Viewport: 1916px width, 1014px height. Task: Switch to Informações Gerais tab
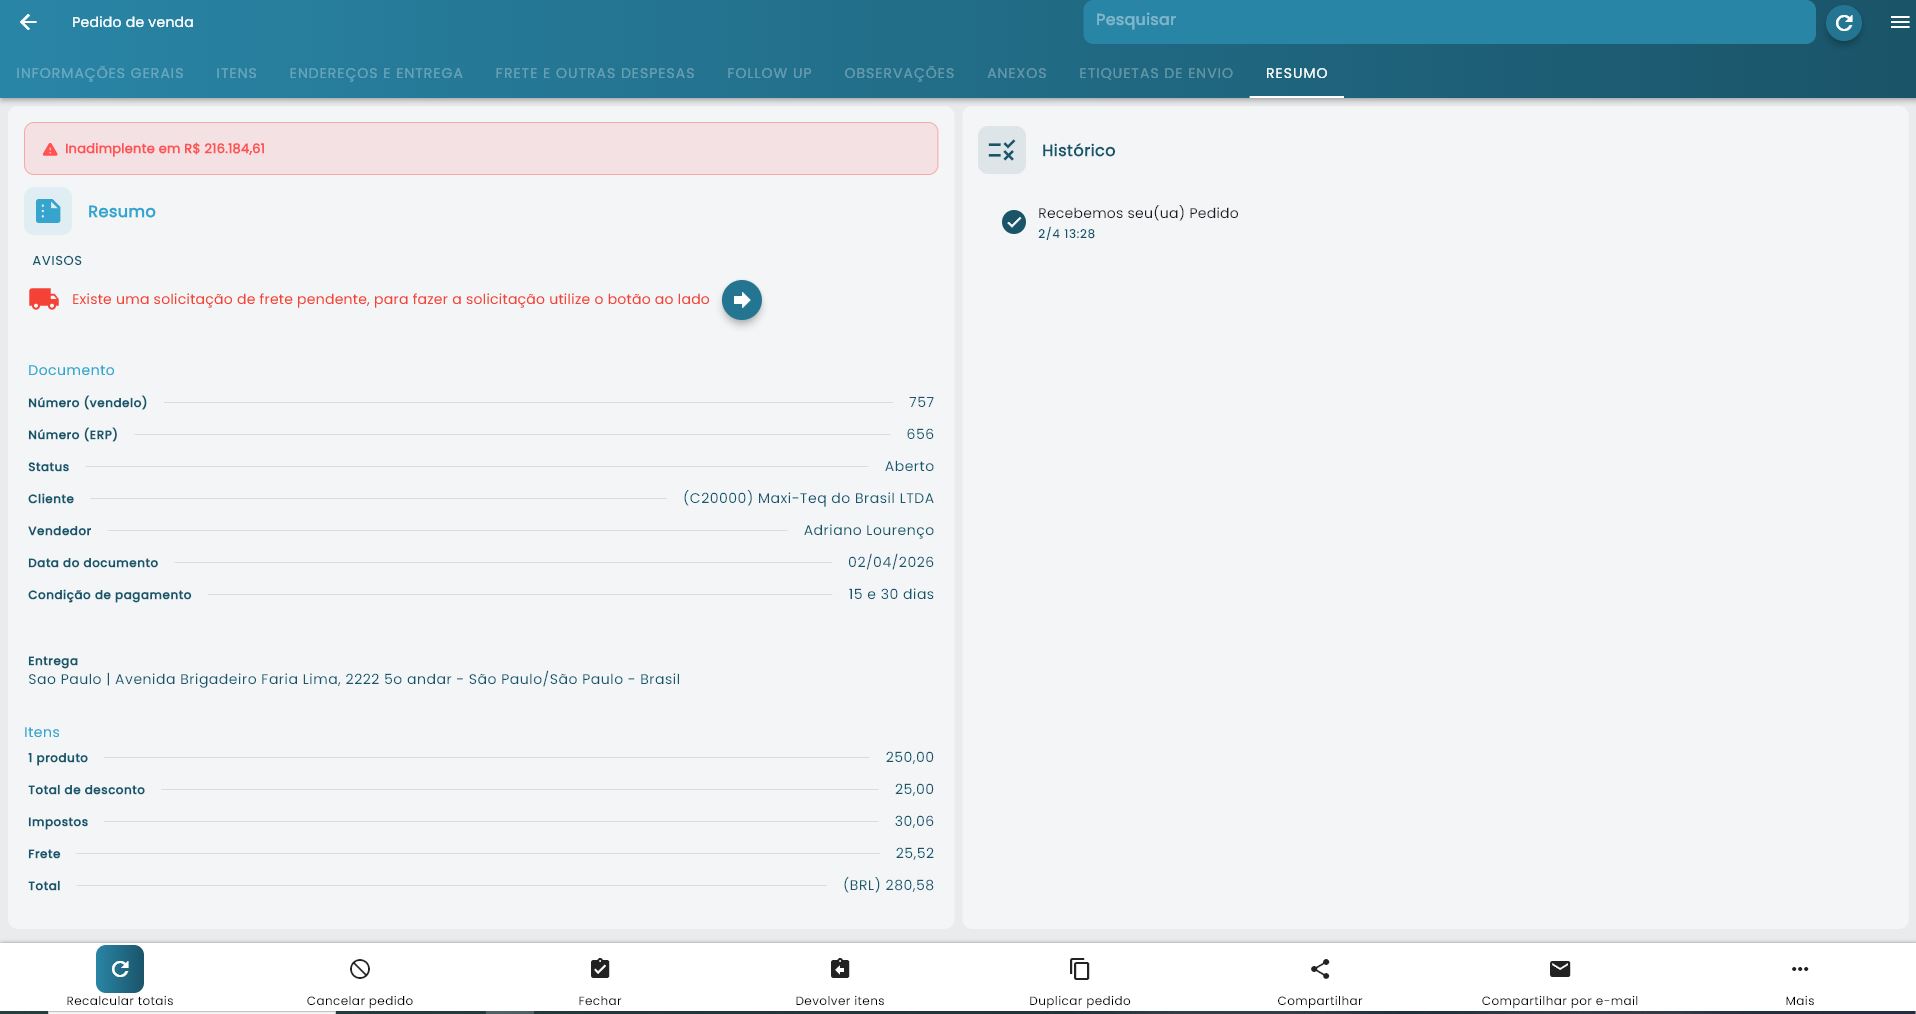point(100,73)
